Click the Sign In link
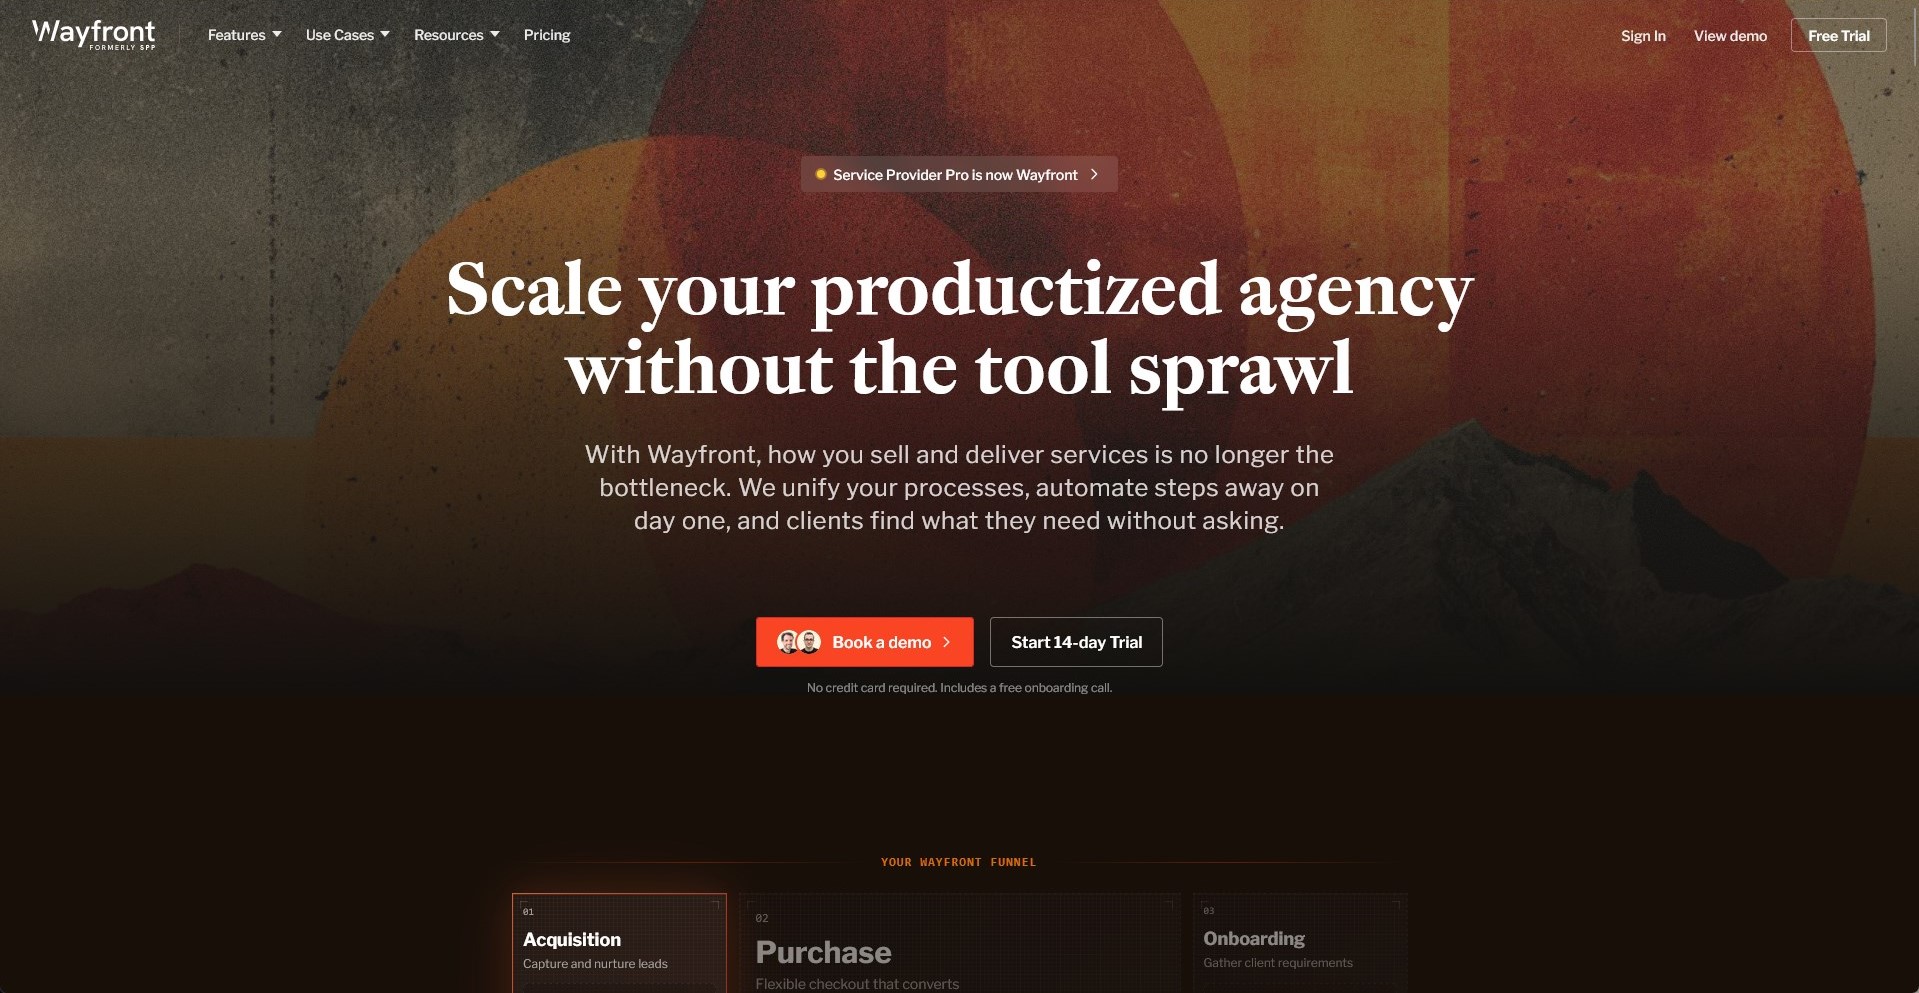The width and height of the screenshot is (1919, 993). (x=1643, y=36)
